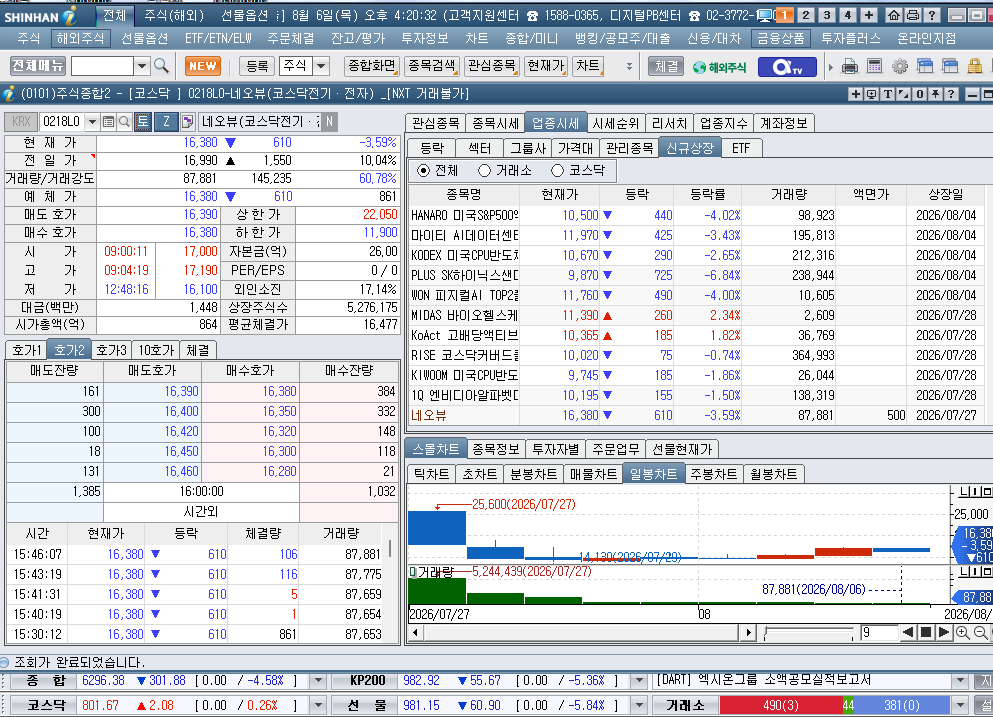Open the DART news ticker dropdown
Screen dimensions: 993x717
point(960,681)
